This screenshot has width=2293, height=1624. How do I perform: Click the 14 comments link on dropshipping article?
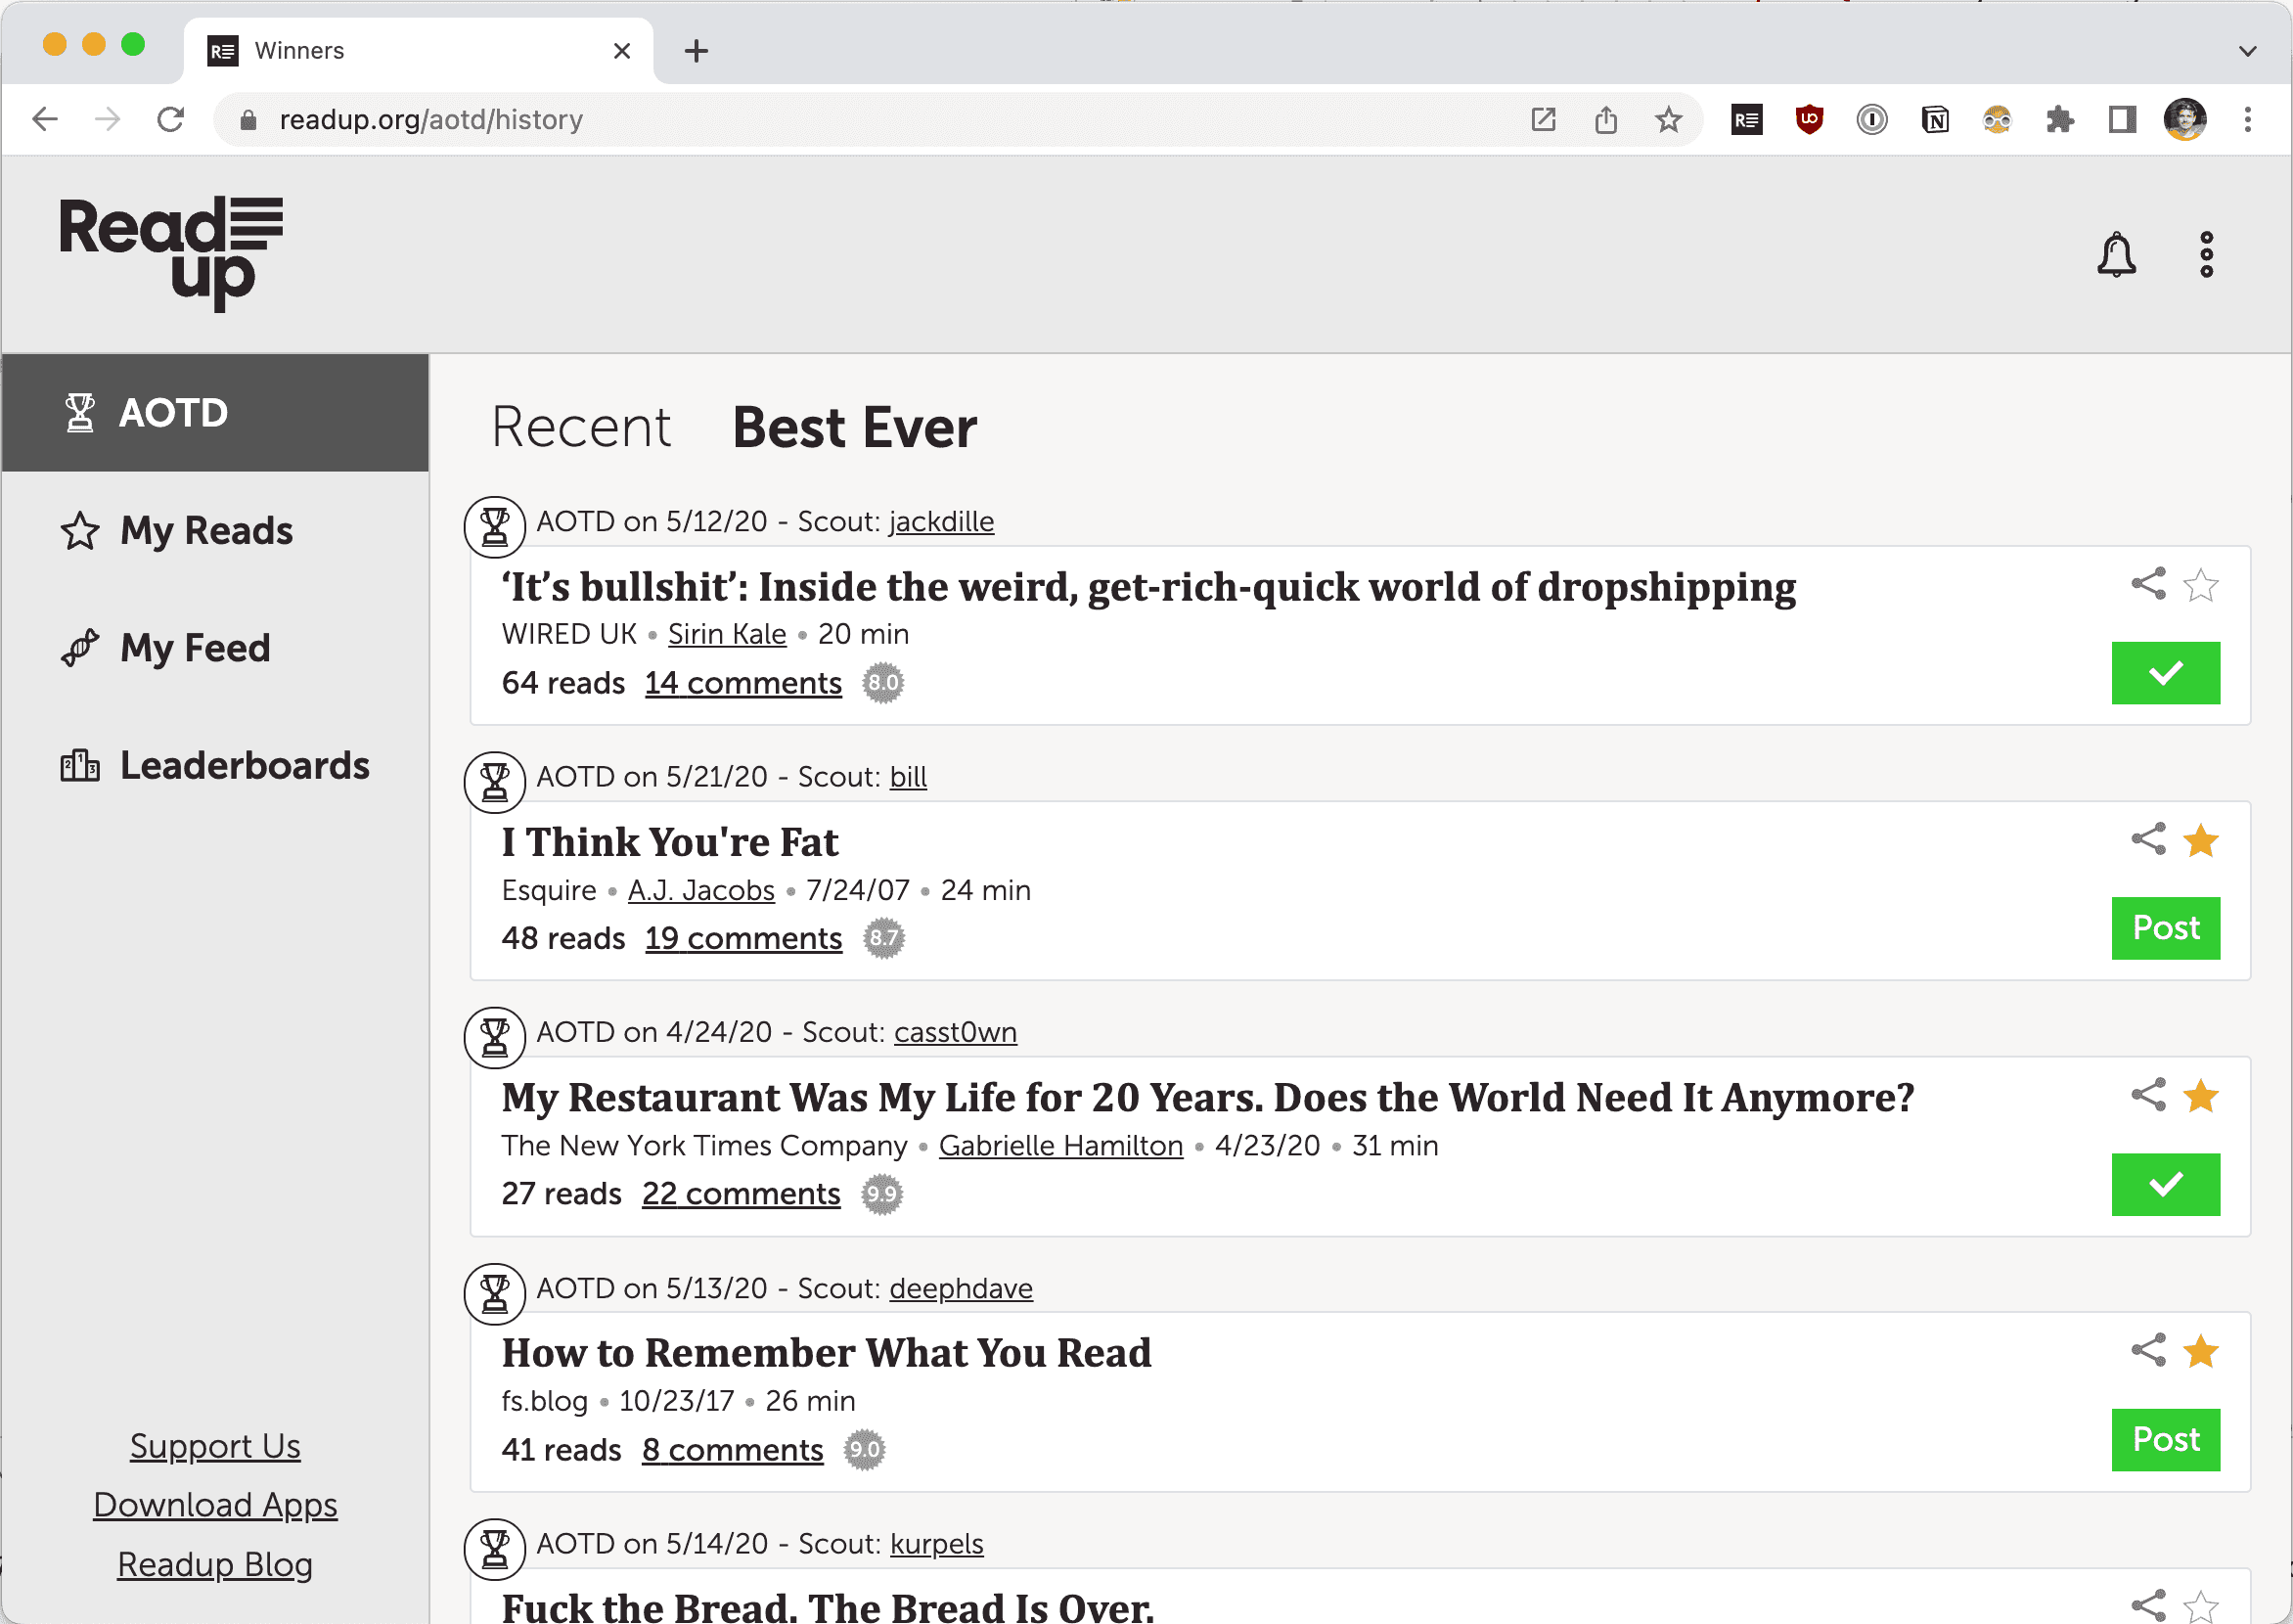tap(743, 684)
